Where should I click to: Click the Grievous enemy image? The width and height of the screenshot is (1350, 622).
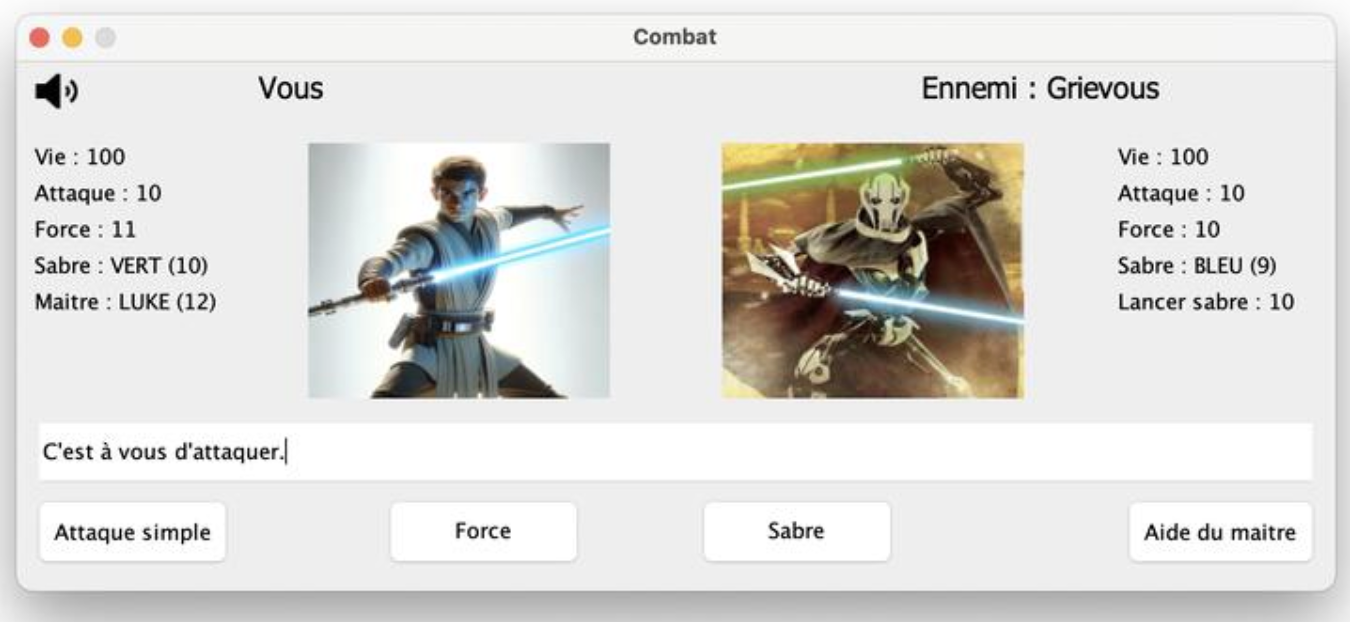(873, 270)
